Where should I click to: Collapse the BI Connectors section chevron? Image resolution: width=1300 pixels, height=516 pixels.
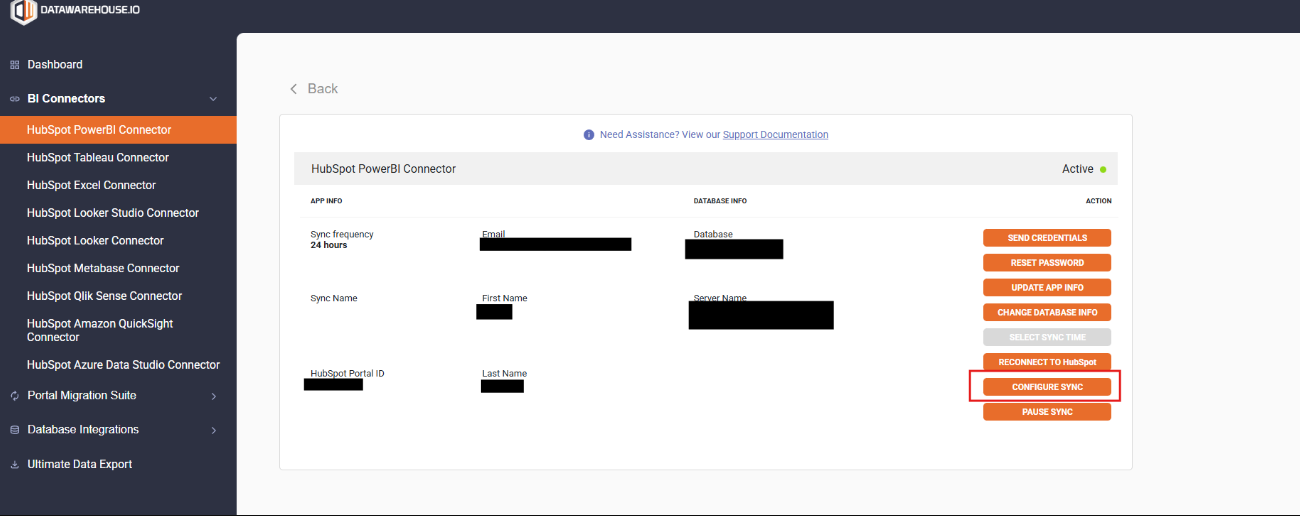[213, 99]
